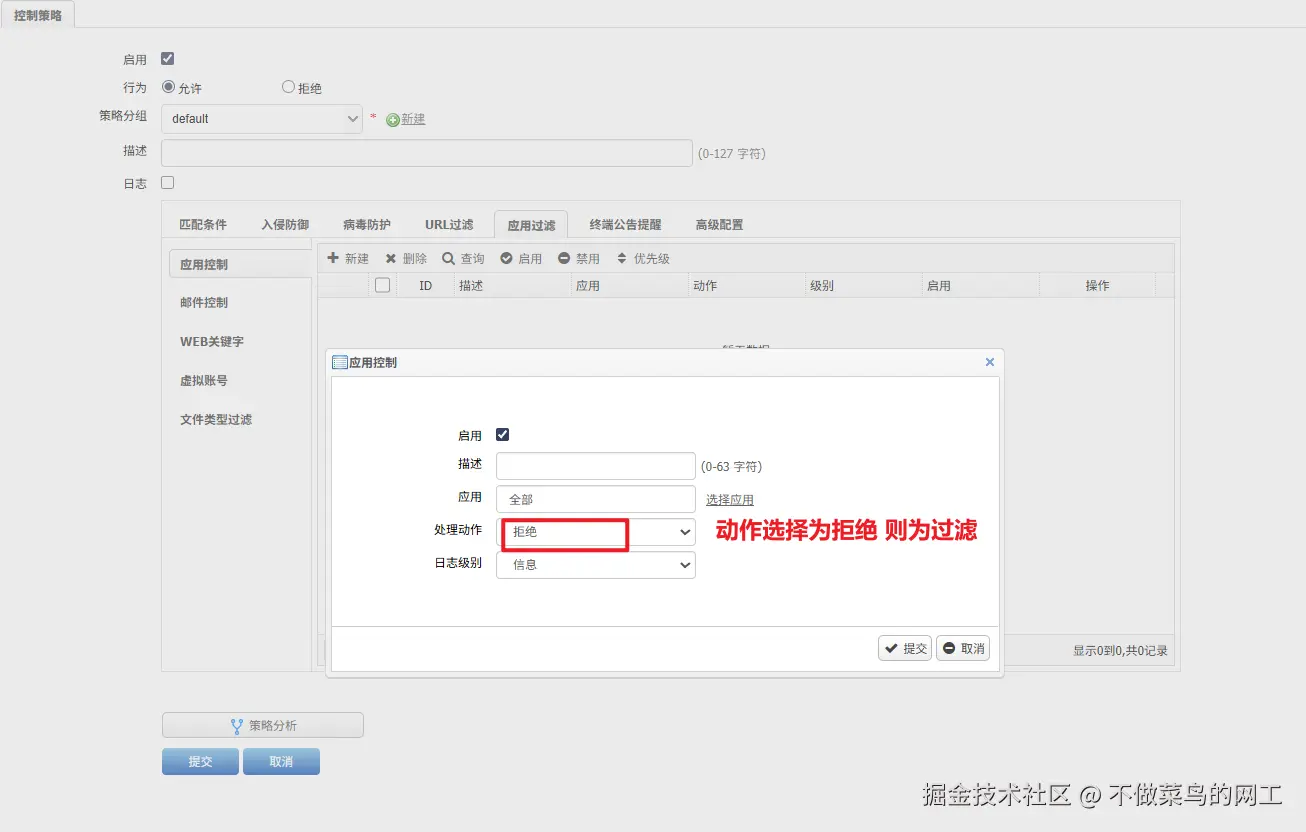Click the policy 描述 input field
Screen dimensions: 1306x832
[427, 153]
